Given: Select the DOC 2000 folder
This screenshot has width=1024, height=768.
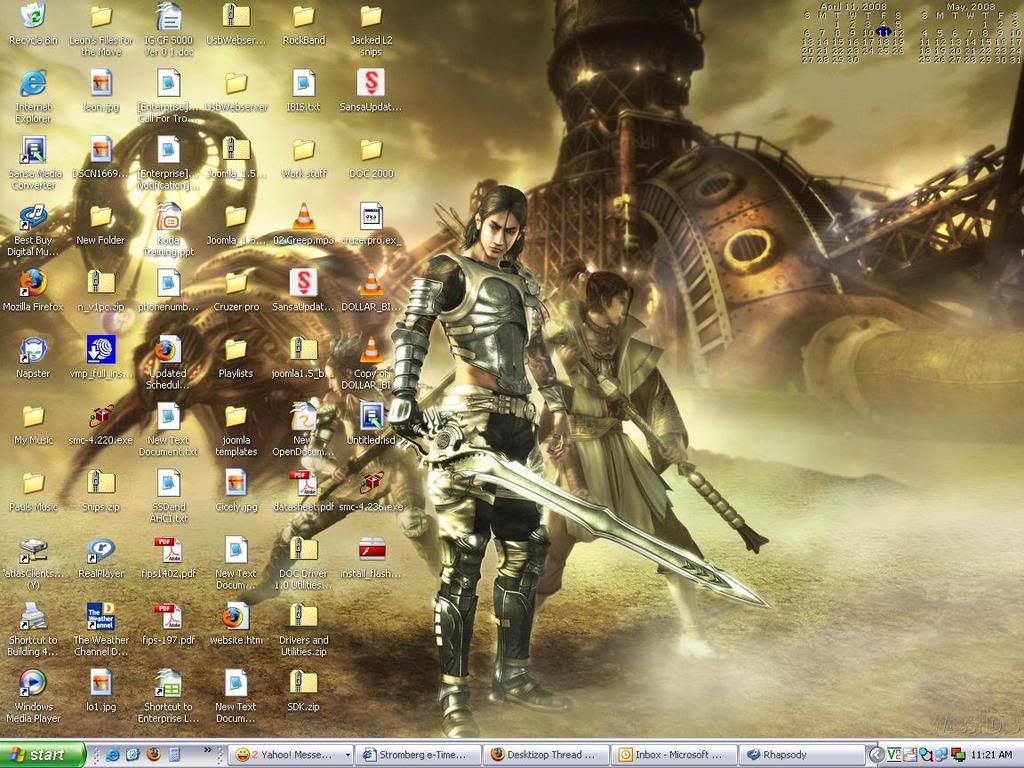Looking at the screenshot, I should [371, 157].
